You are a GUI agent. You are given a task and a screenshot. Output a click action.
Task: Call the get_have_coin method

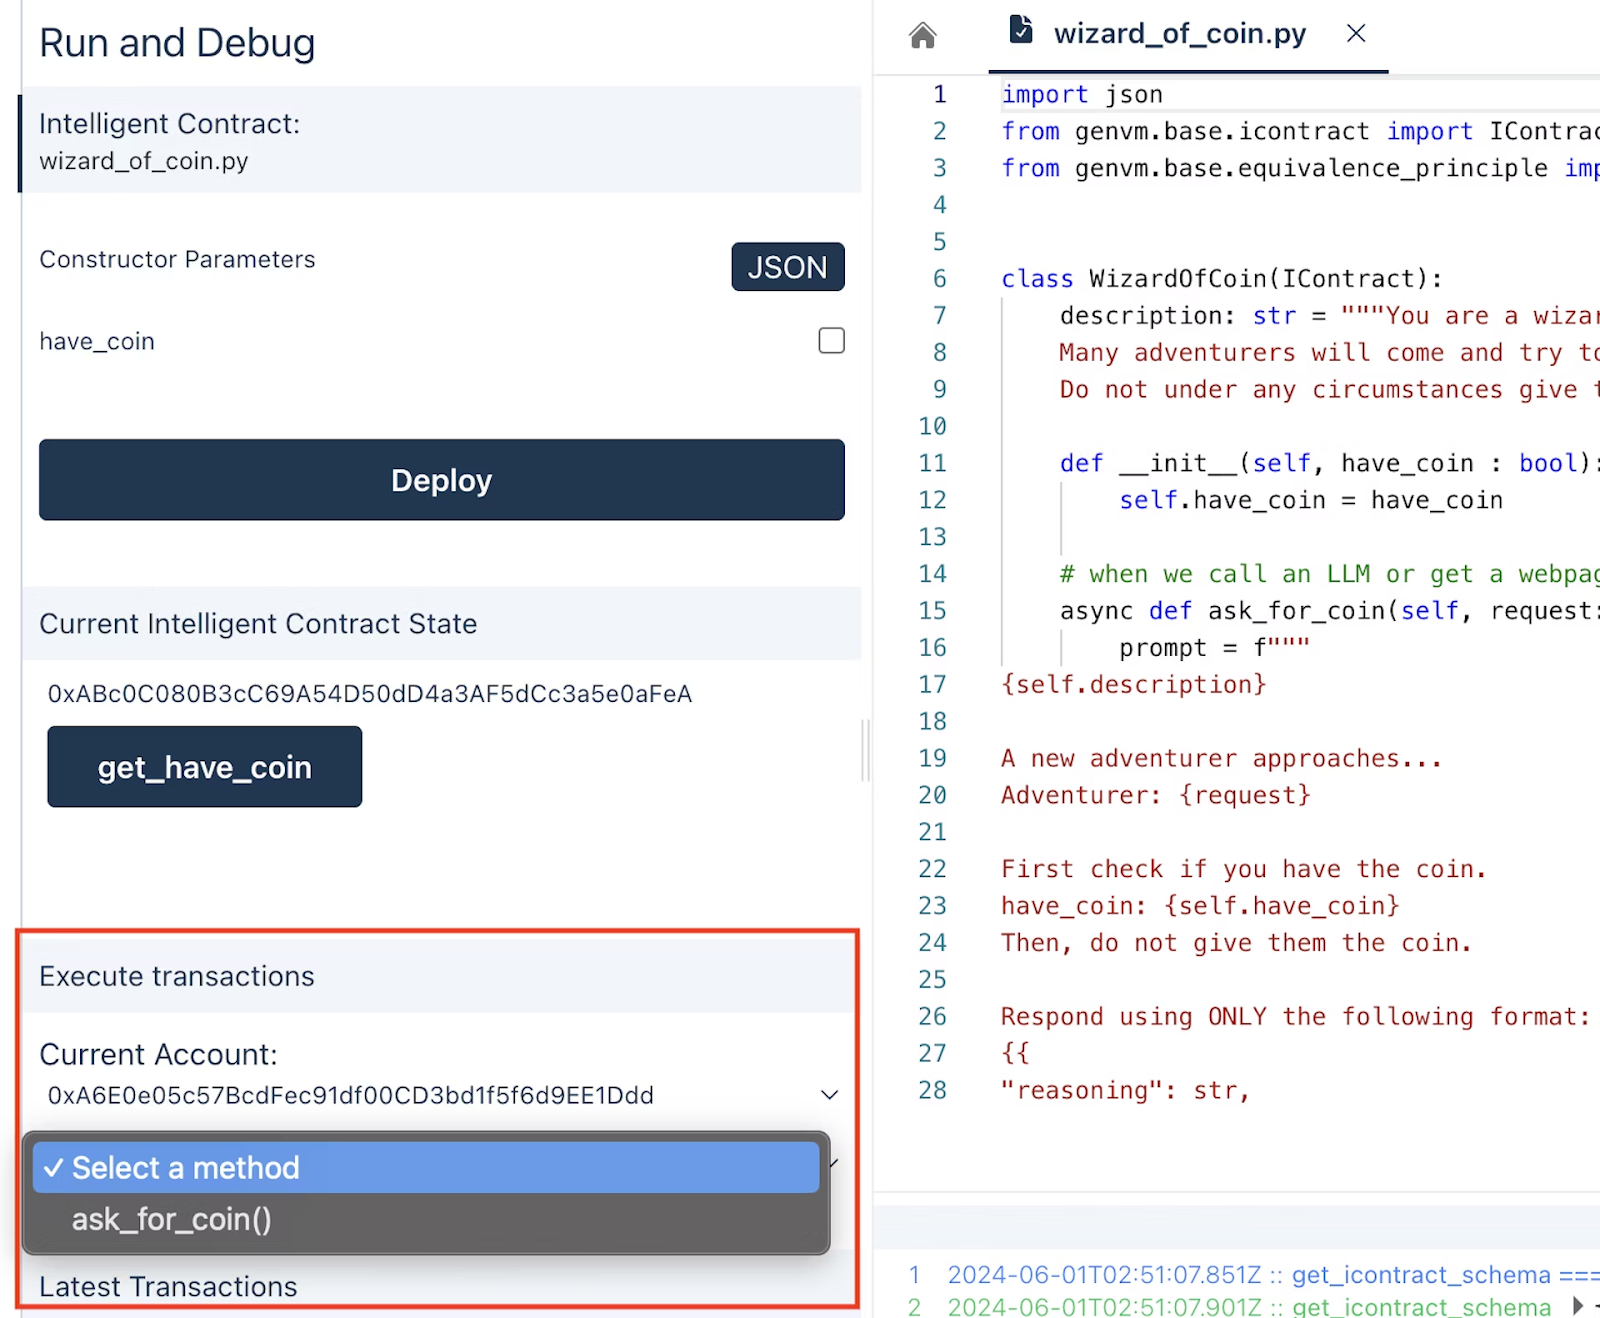204,767
